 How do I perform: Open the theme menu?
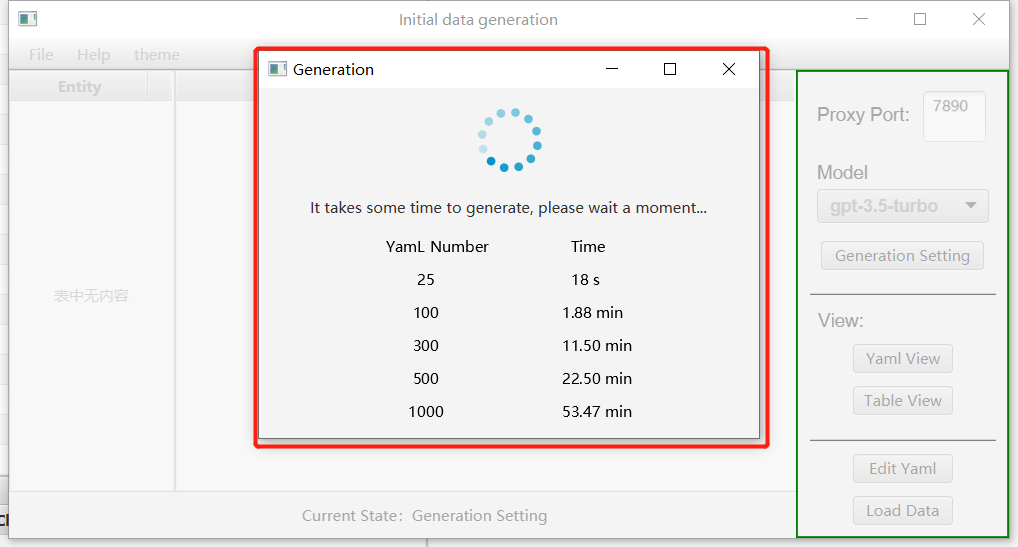(x=157, y=55)
